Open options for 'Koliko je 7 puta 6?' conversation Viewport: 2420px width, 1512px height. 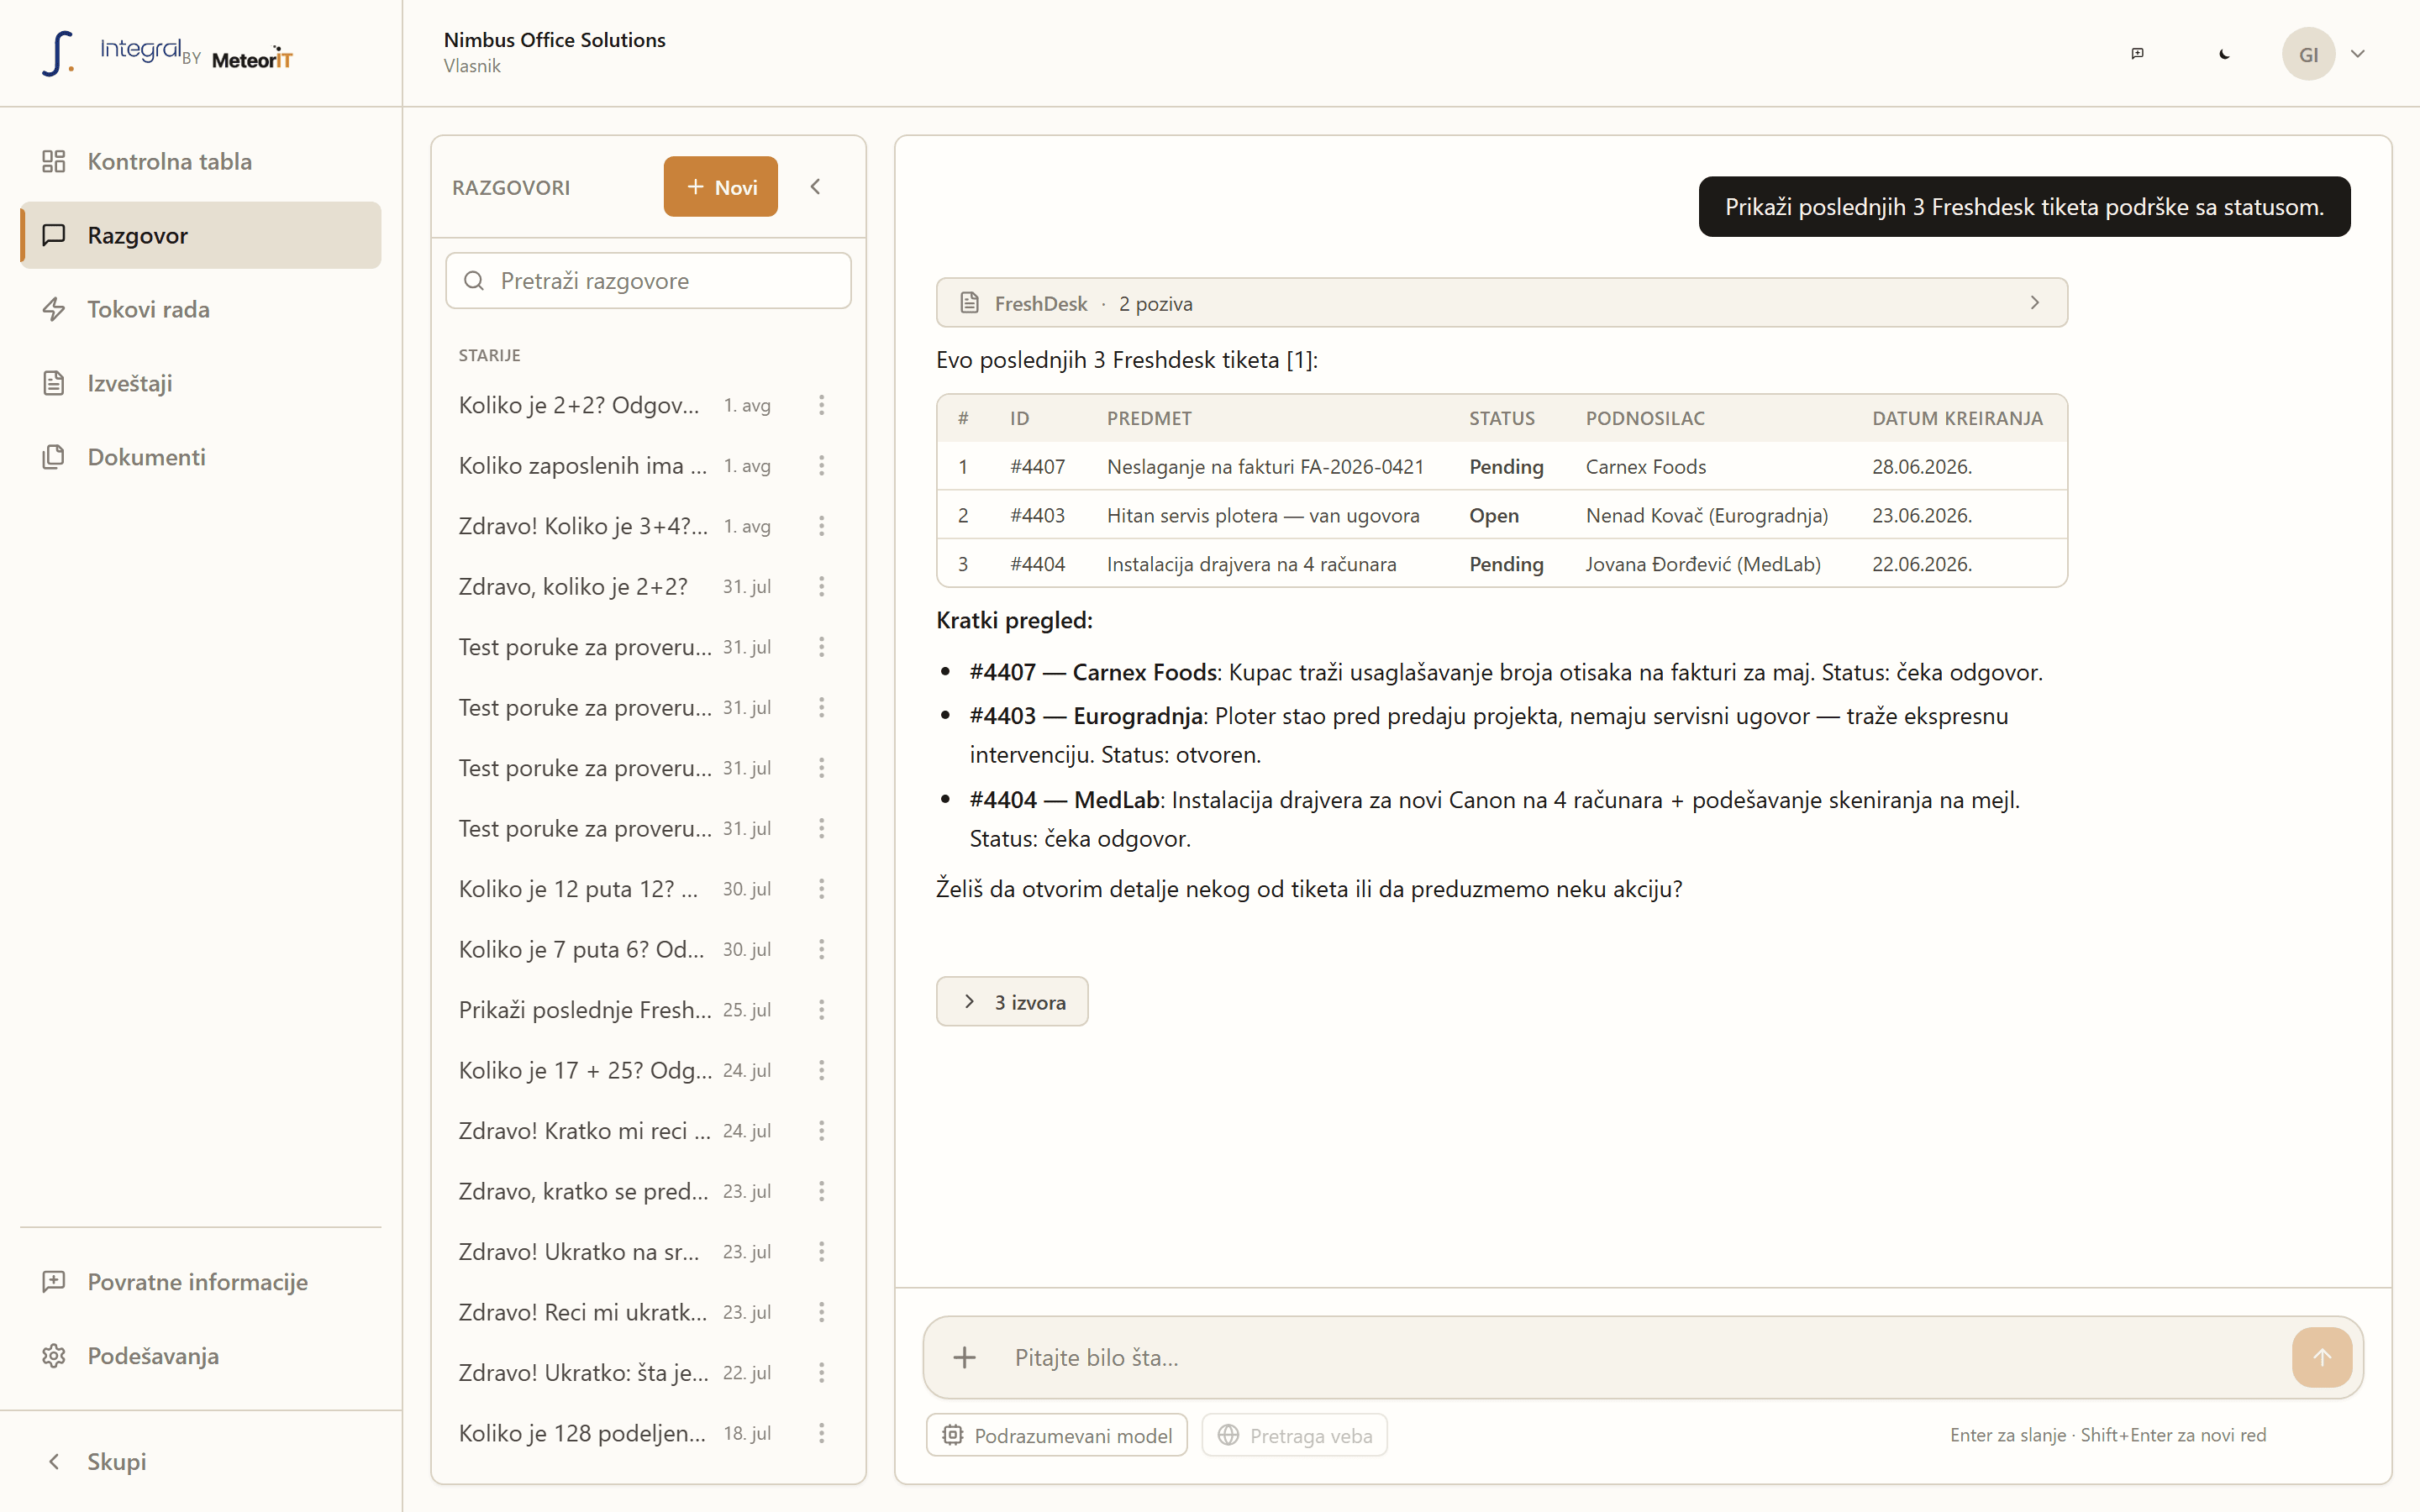click(x=821, y=950)
